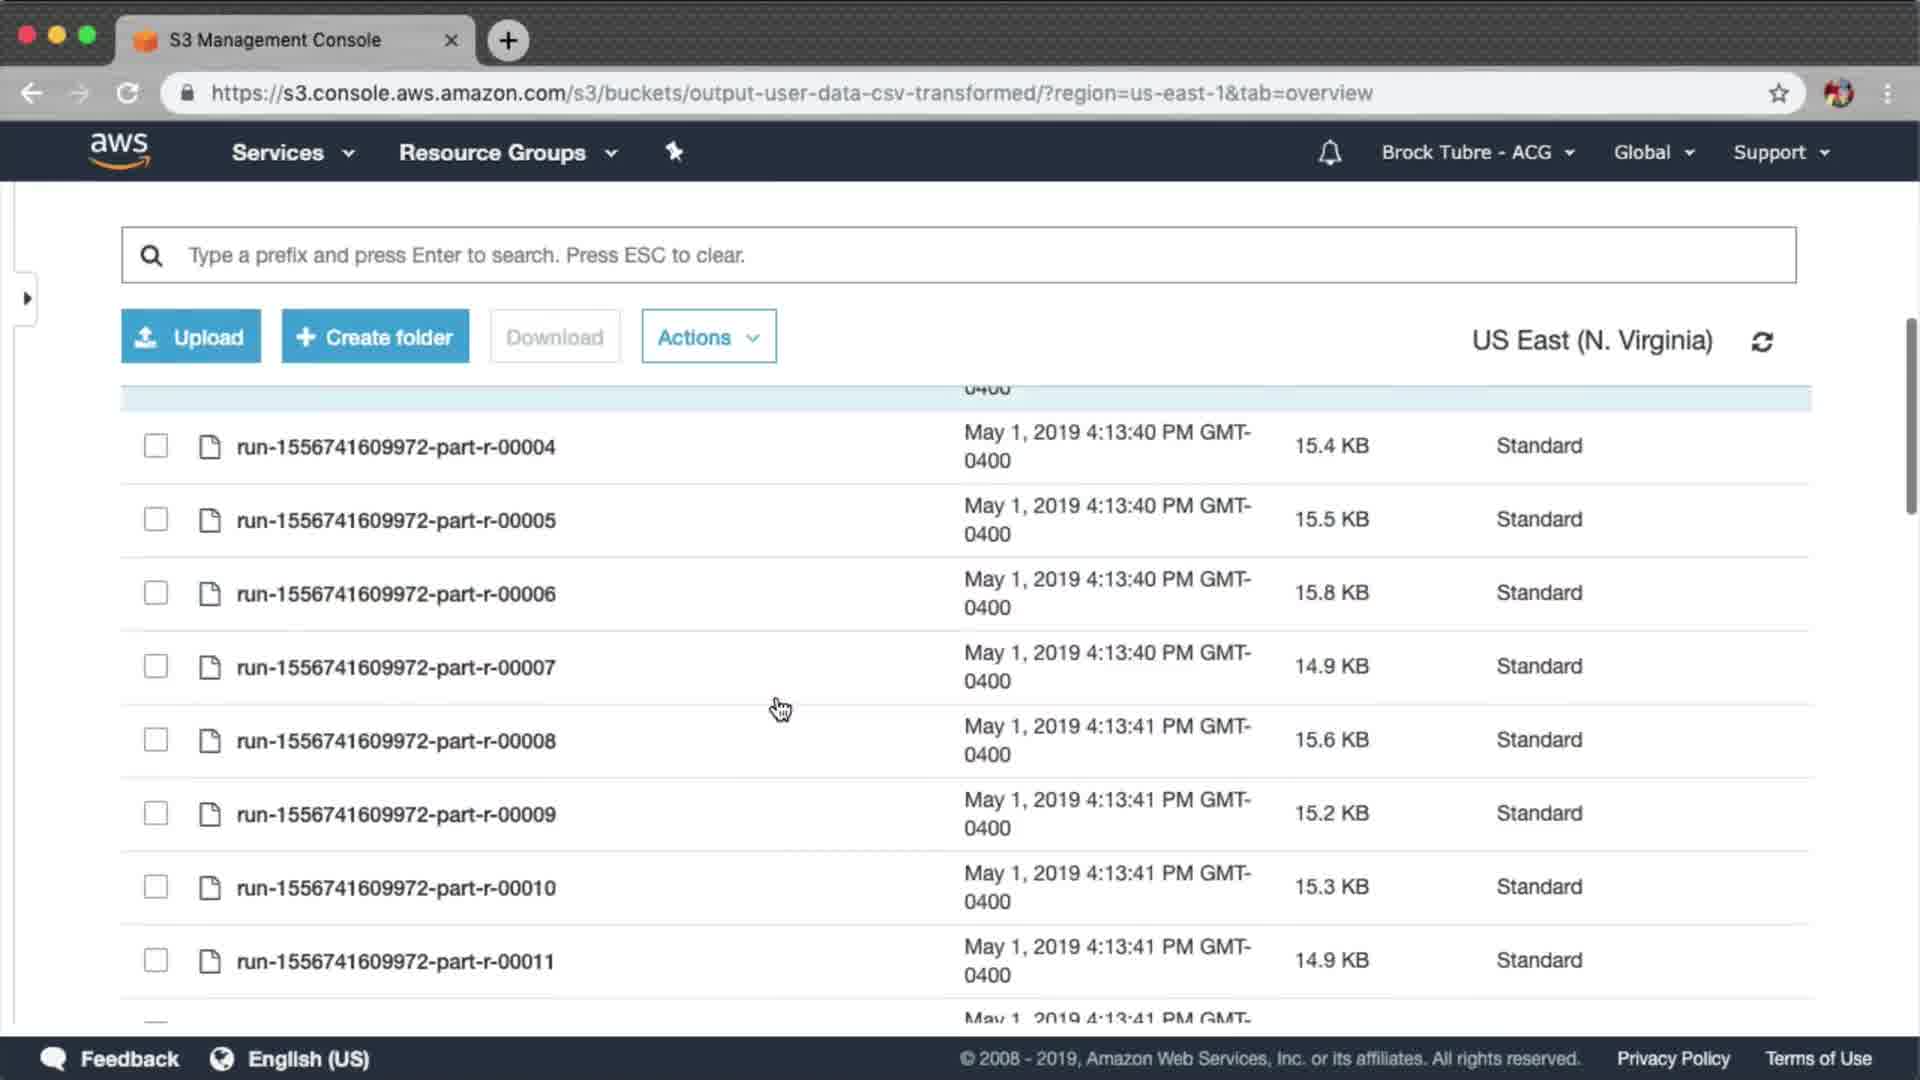Bookmark page with the star icon
The image size is (1920, 1080).
1778,93
